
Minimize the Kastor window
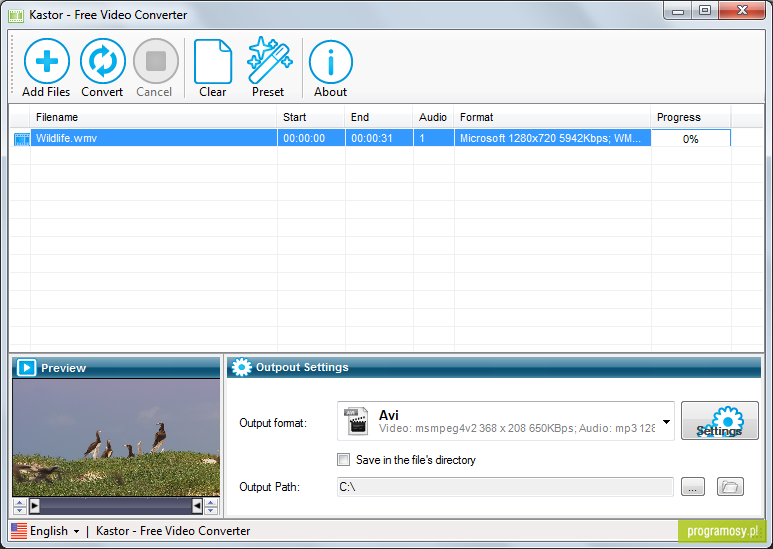[x=678, y=11]
